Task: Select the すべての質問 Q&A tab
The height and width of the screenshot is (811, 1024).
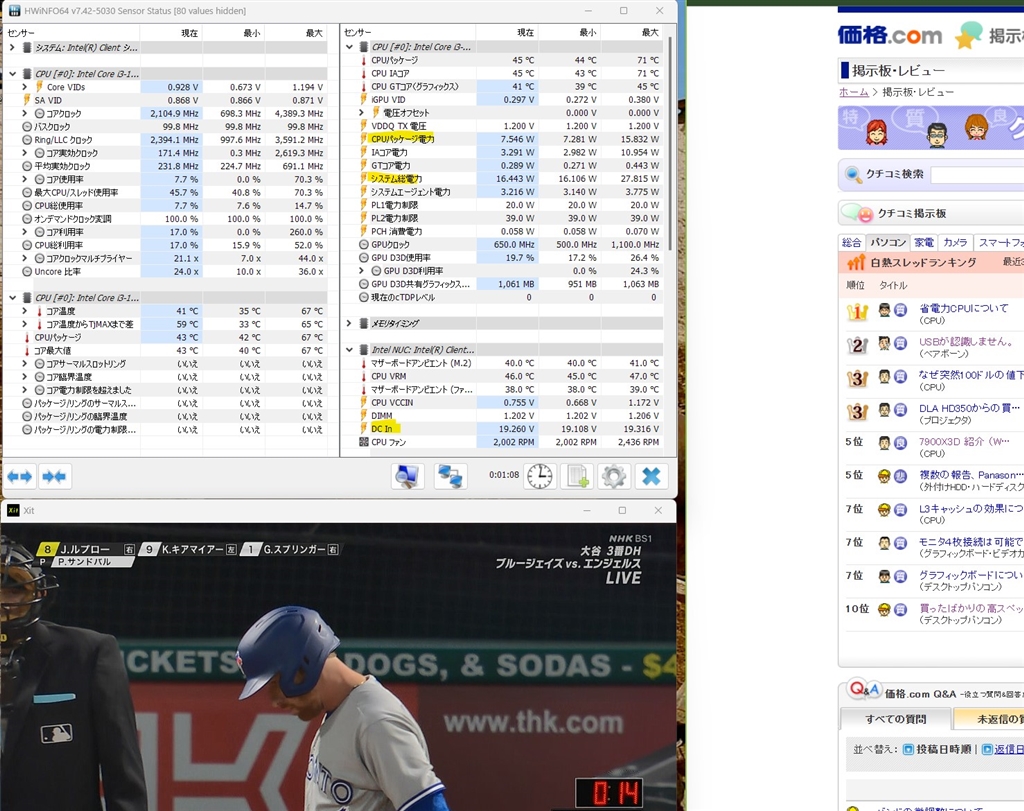Action: pos(895,719)
